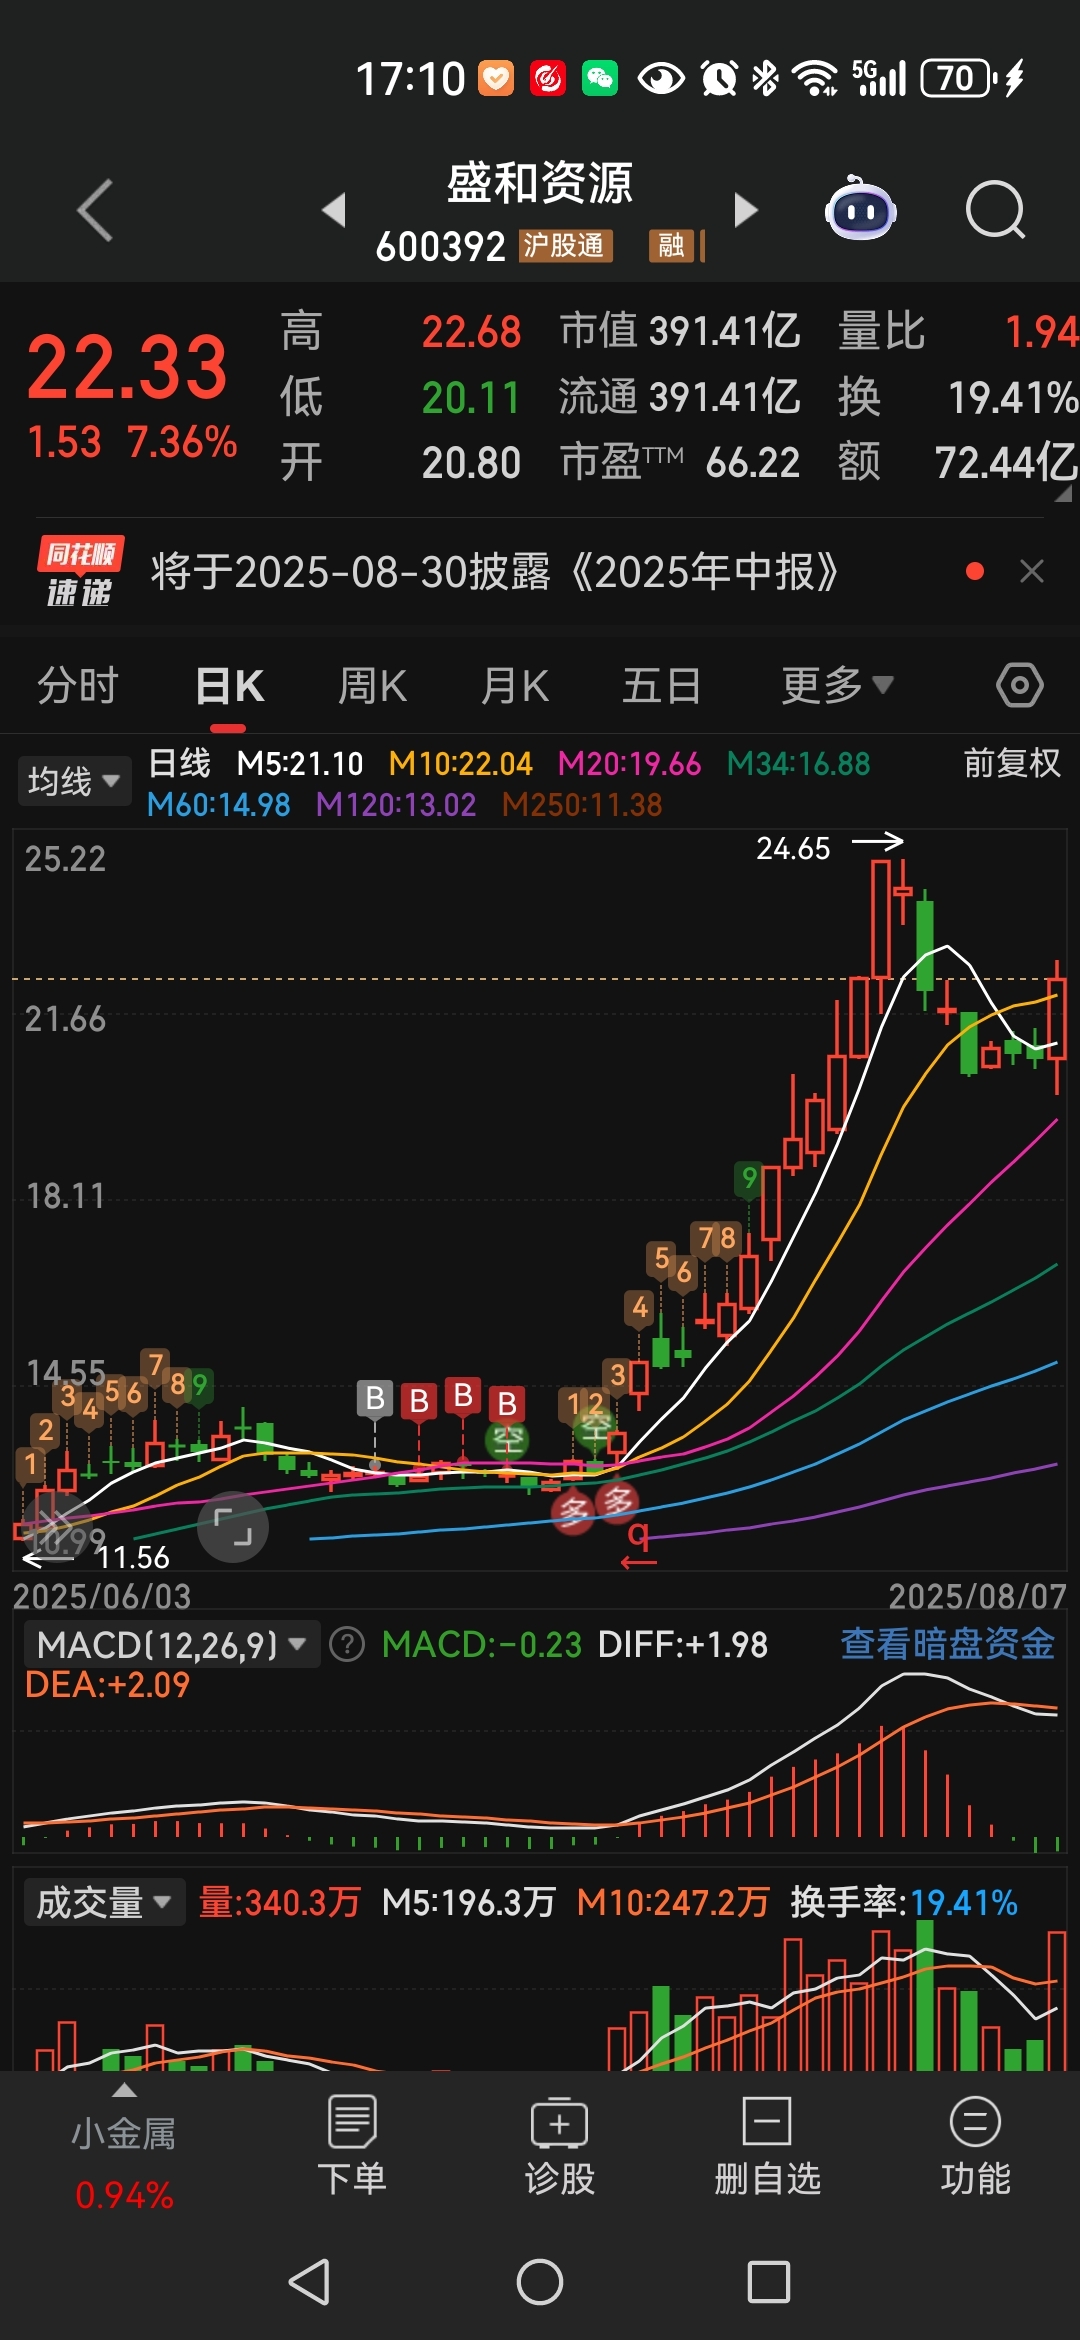Tap the 融 margin trading tag
This screenshot has height=2340, width=1080.
672,245
